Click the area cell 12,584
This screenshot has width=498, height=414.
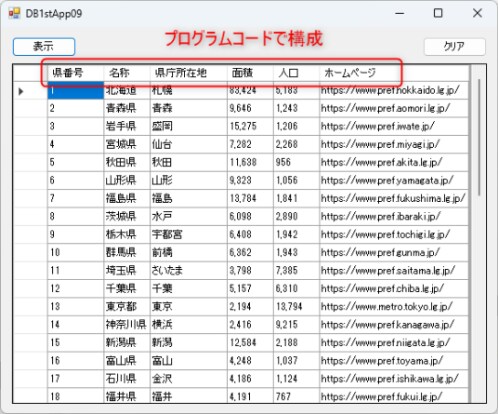pyautogui.click(x=250, y=342)
